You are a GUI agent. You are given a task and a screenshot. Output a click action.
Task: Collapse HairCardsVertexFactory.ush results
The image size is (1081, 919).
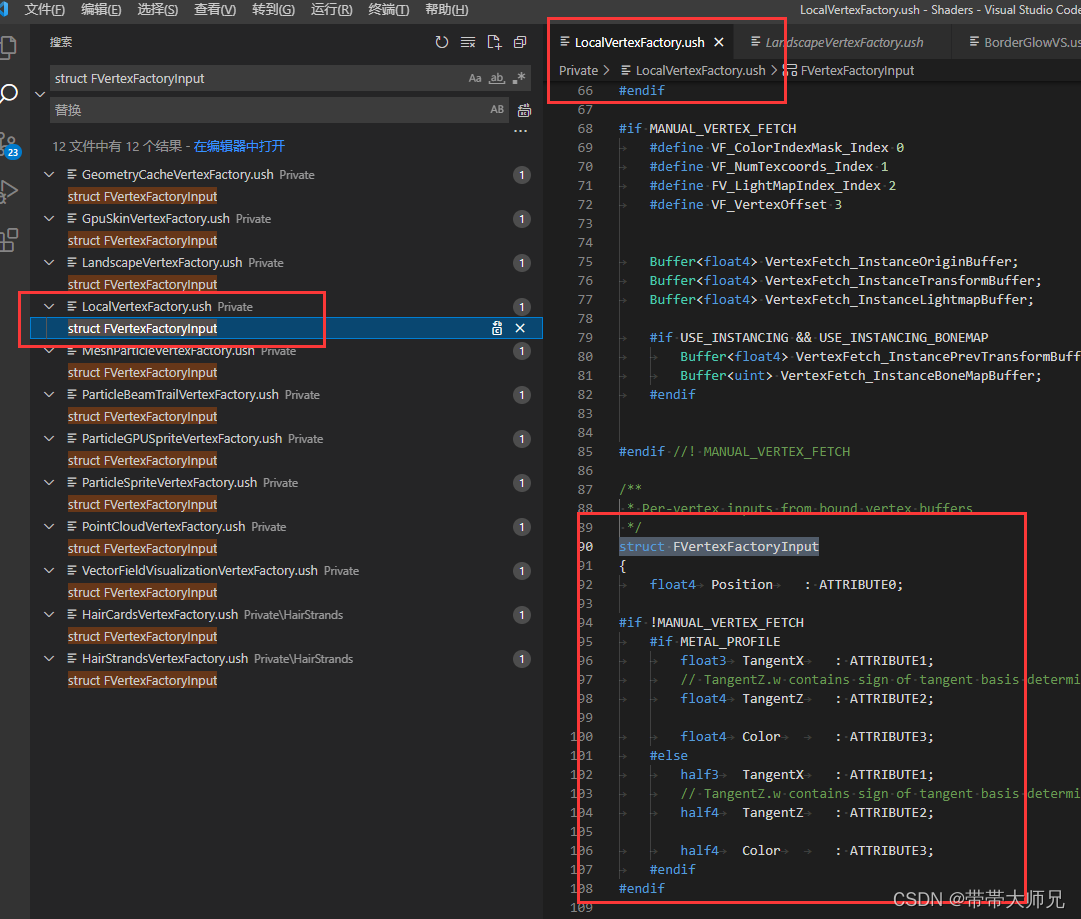click(49, 614)
